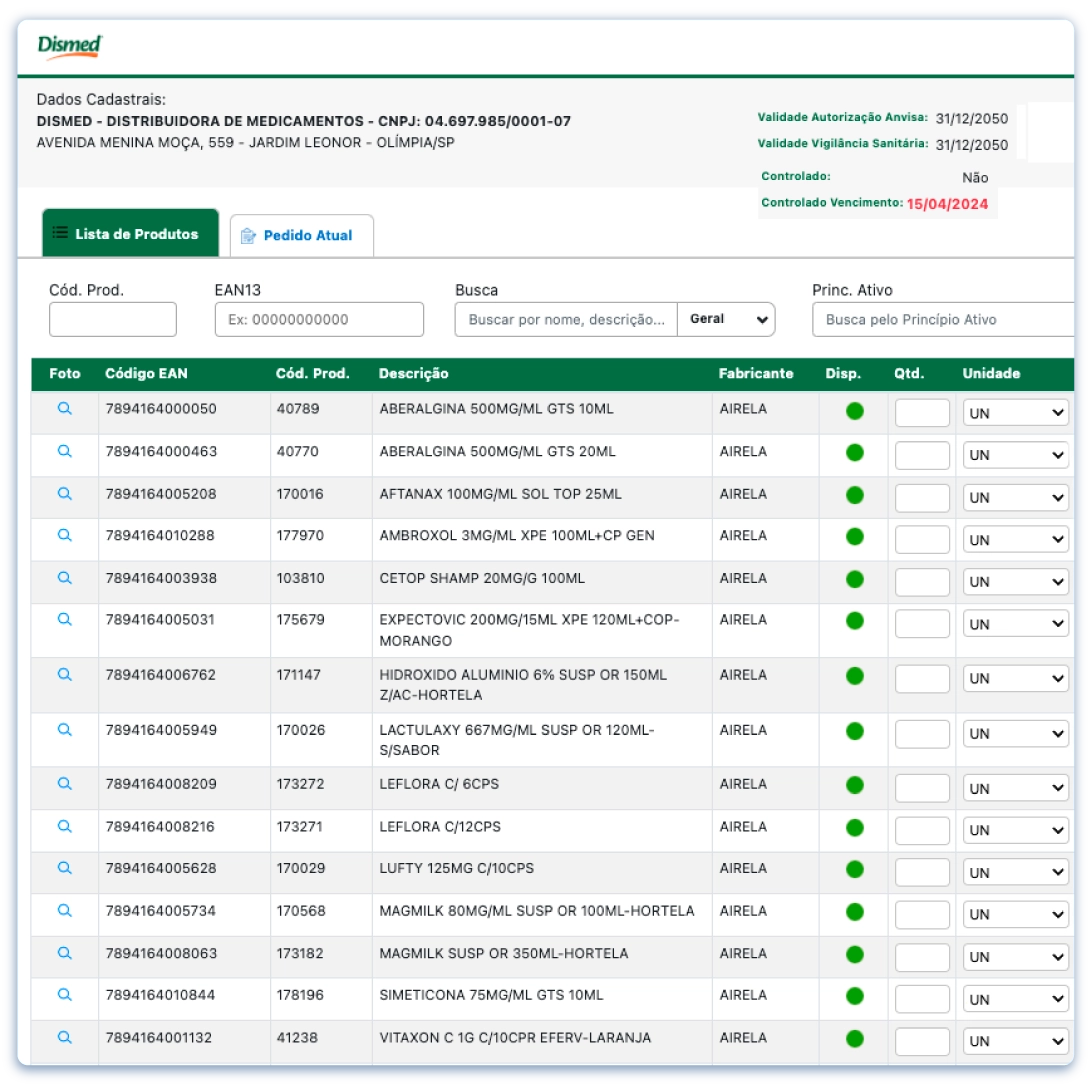View photo for LUFTY 125MG C/10CPS

65,868
